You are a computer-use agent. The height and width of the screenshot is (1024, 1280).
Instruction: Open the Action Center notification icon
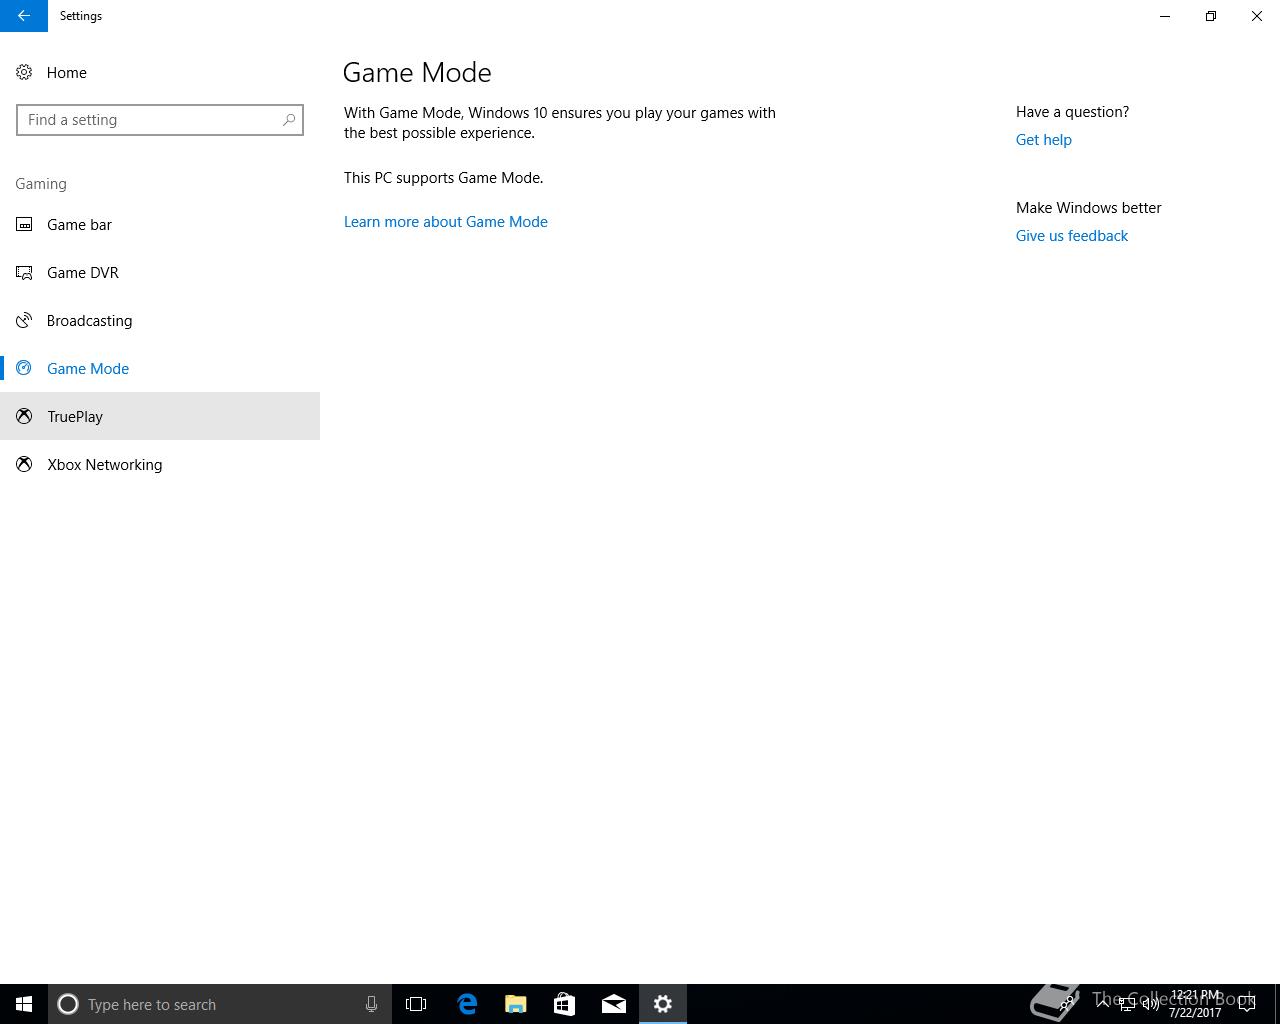[1247, 1004]
